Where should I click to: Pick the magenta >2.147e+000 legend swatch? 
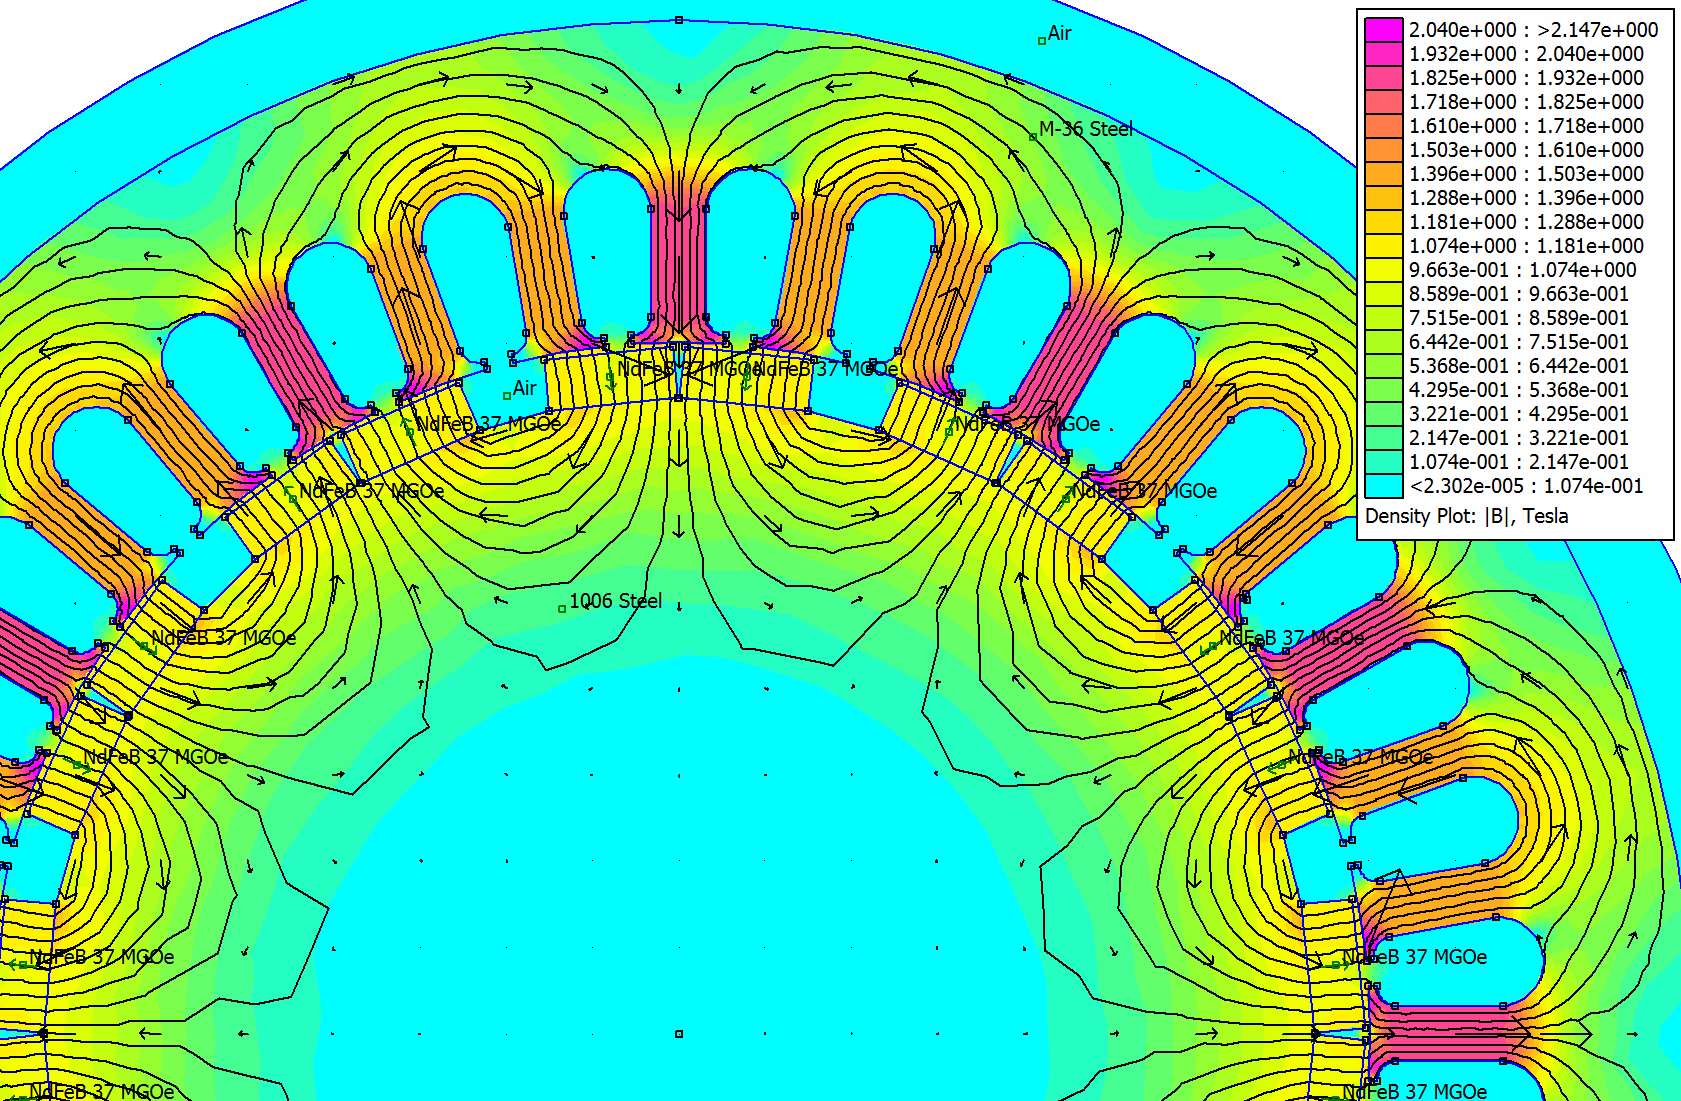pos(1383,30)
